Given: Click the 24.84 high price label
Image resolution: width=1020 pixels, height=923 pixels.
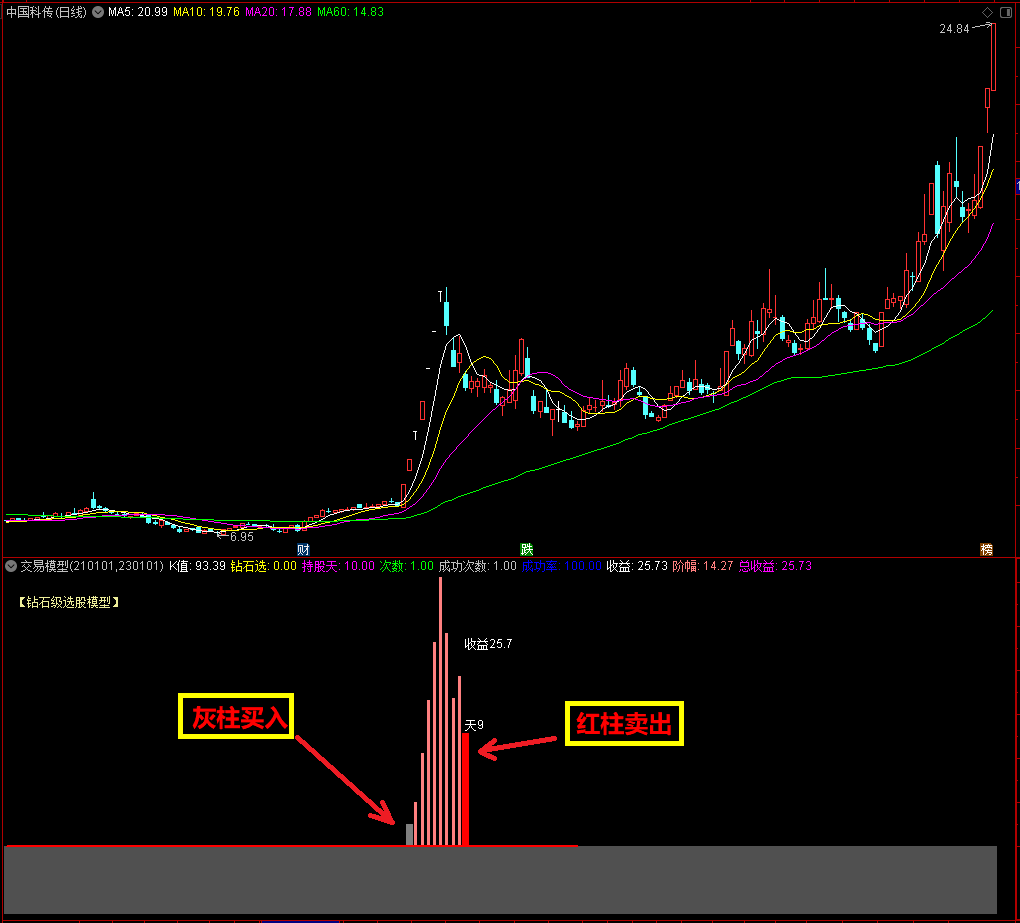Looking at the screenshot, I should coord(954,29).
